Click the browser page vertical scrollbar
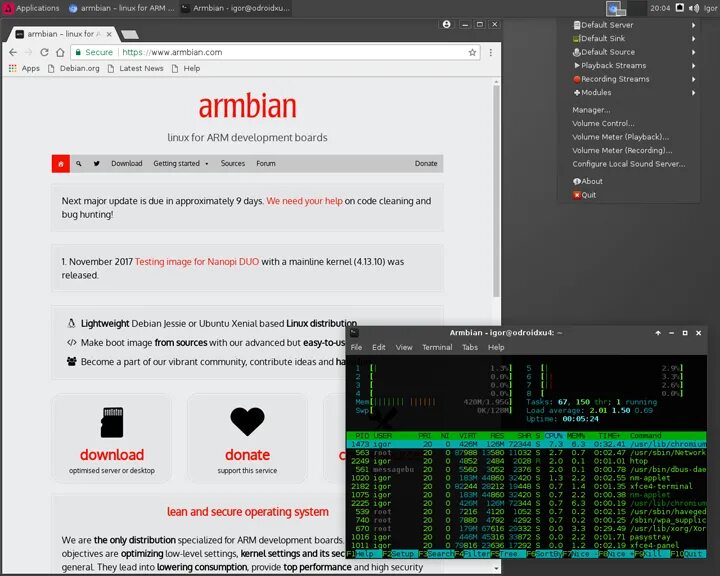The height and width of the screenshot is (576, 720). click(496, 191)
